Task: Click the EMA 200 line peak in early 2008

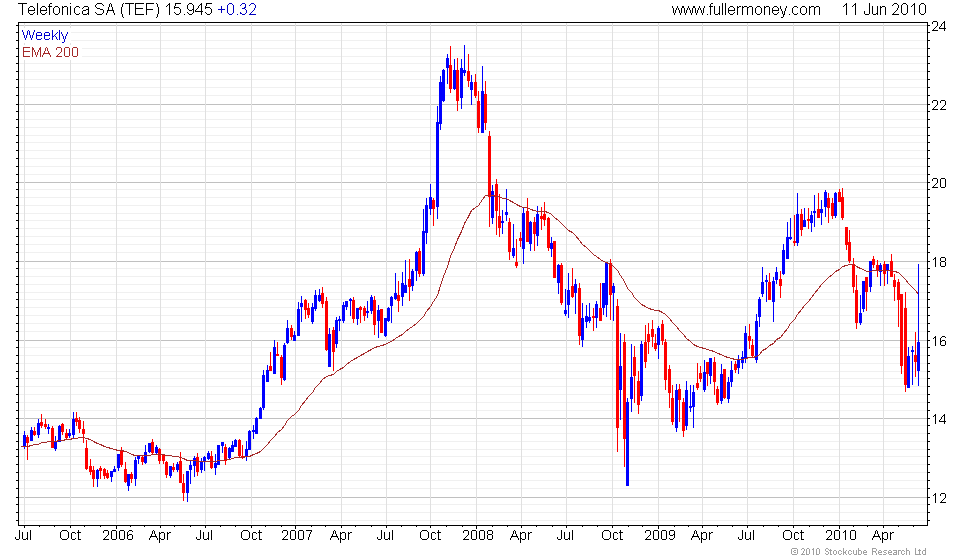Action: point(489,196)
